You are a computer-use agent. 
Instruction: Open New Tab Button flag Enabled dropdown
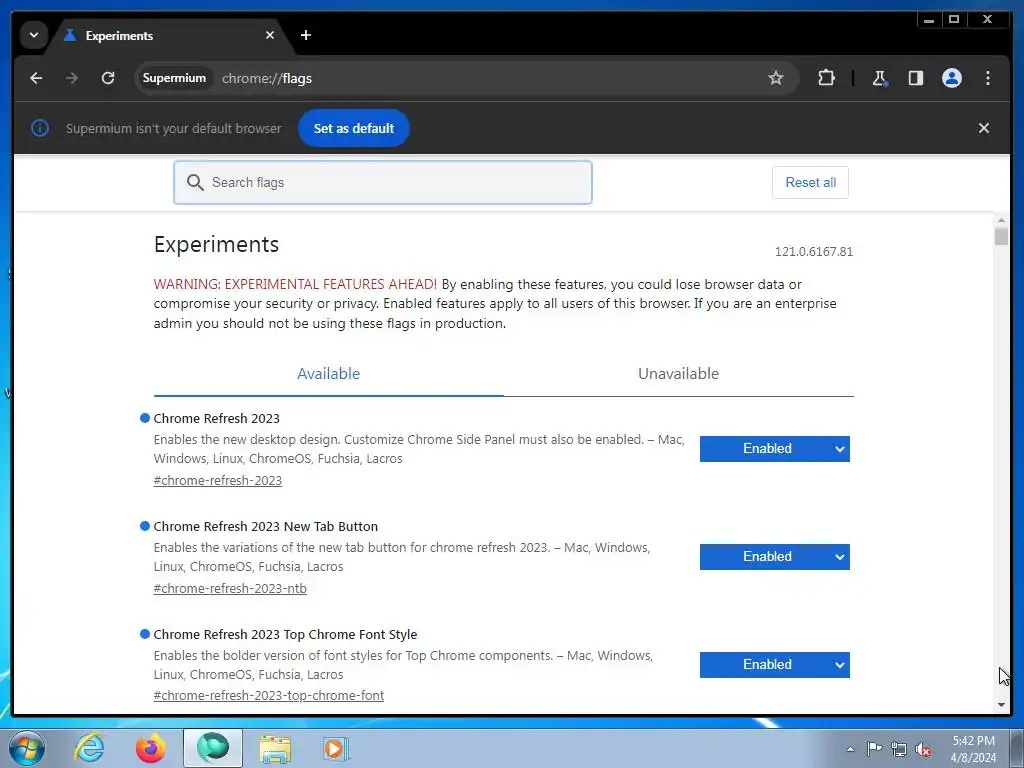(775, 556)
